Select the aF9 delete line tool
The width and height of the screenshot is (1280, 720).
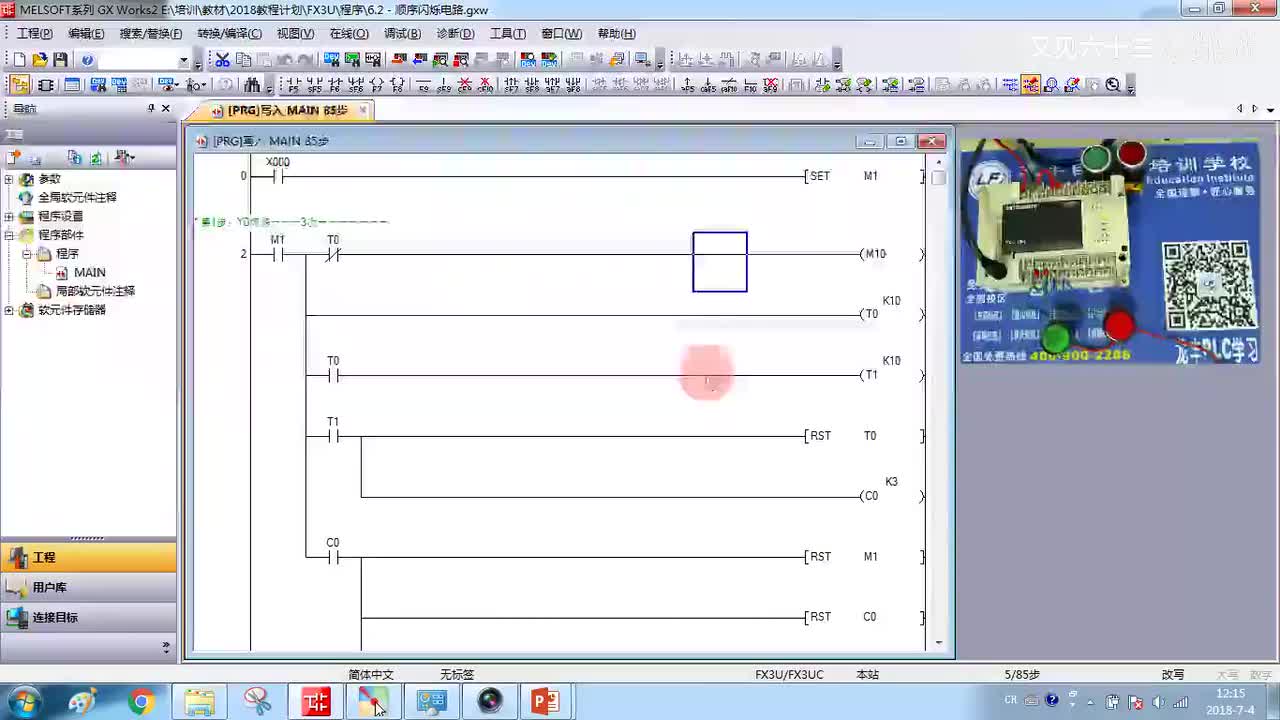(771, 85)
